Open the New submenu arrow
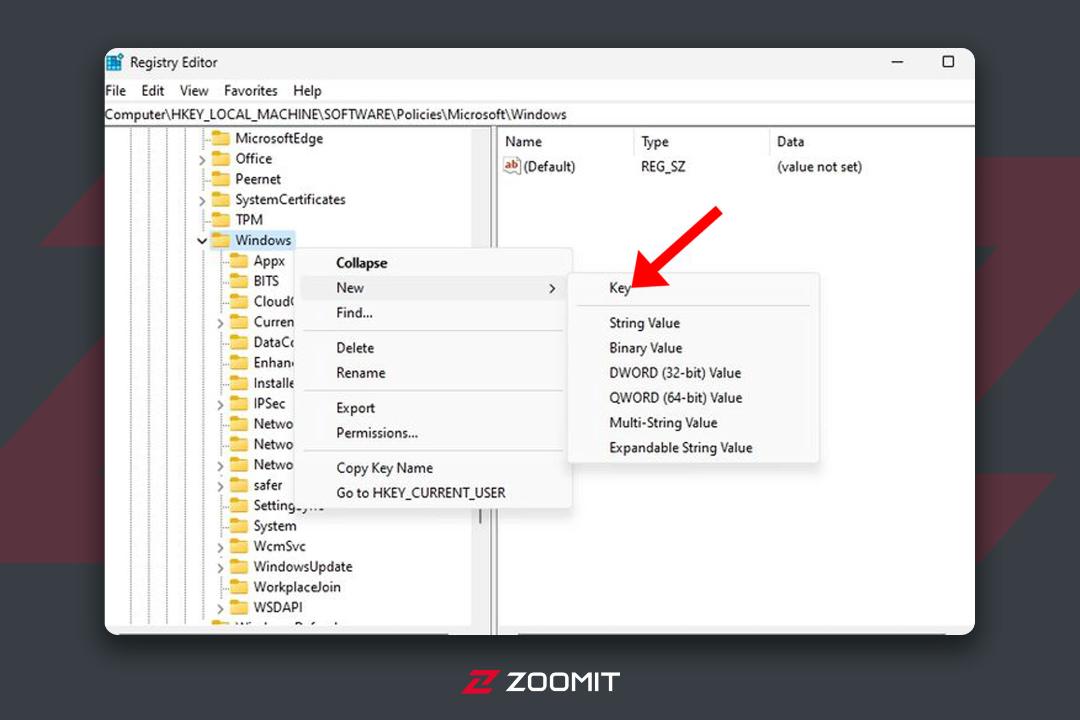 (552, 288)
